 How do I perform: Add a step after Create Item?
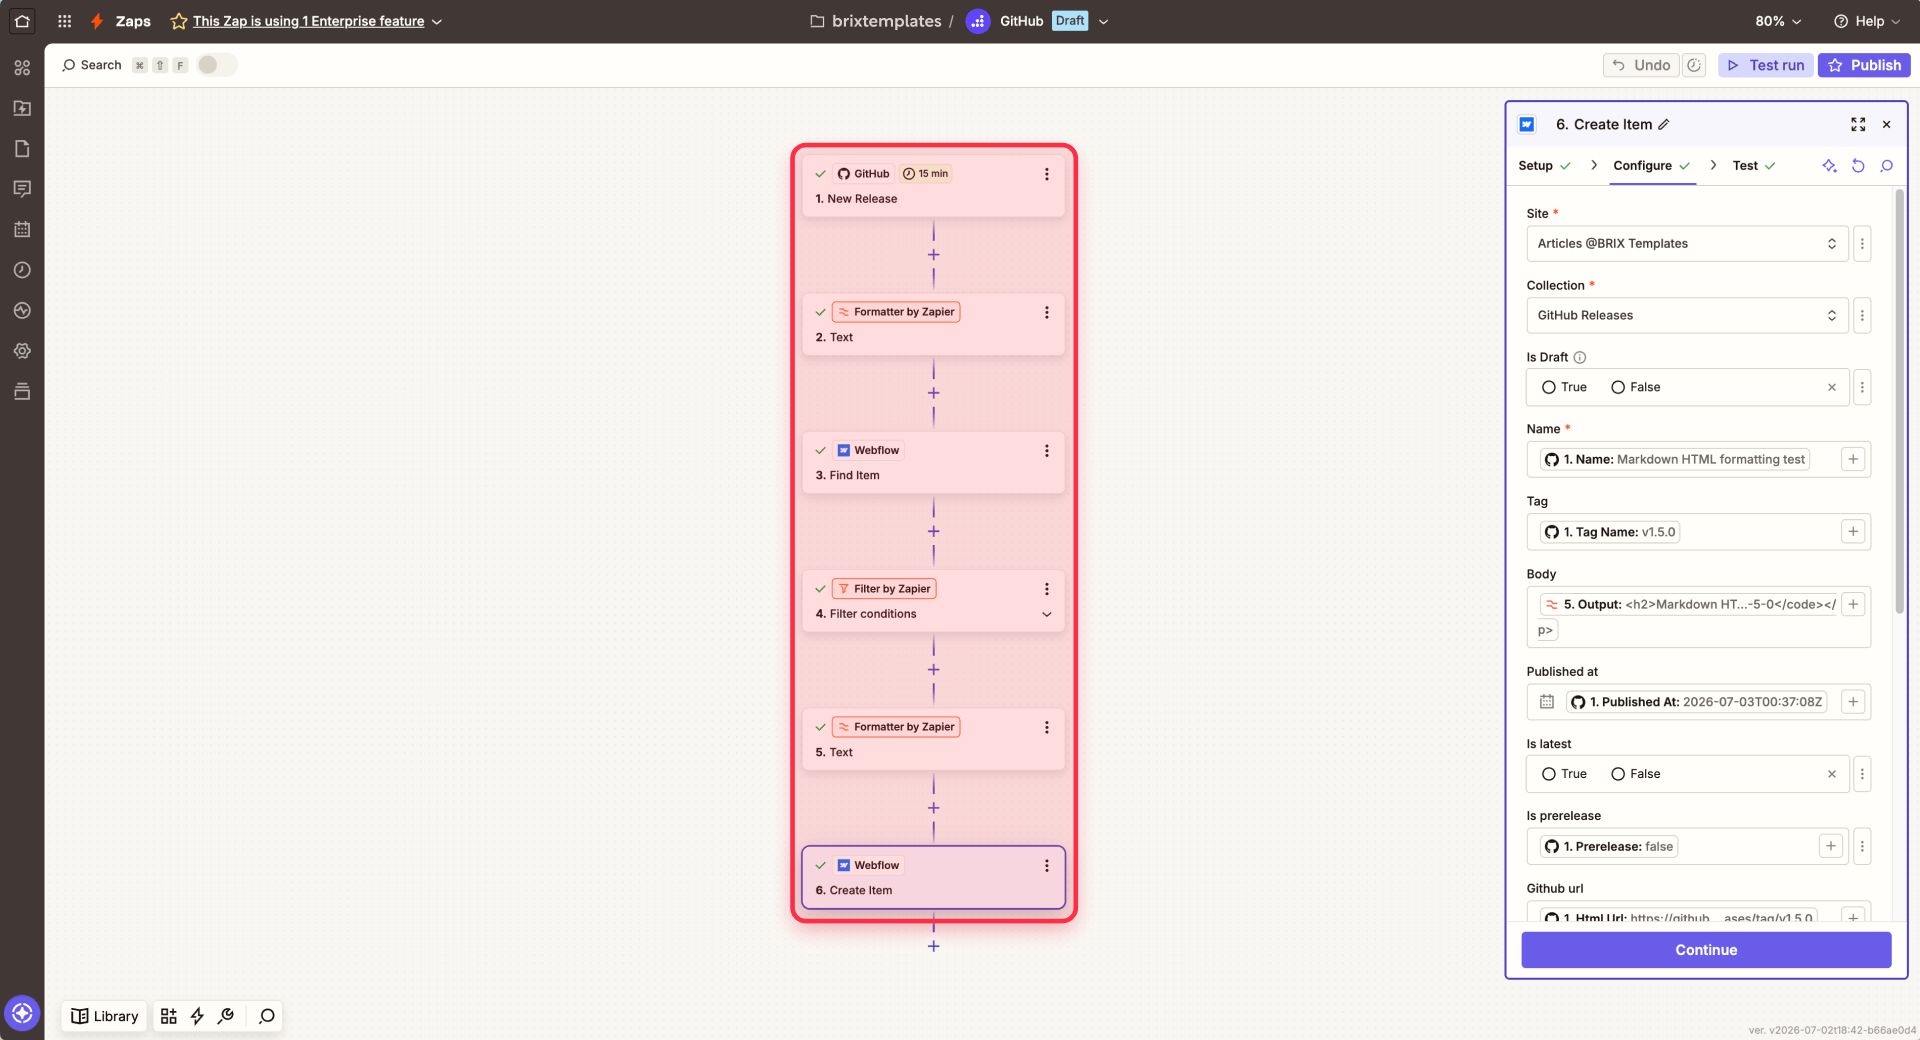point(933,946)
